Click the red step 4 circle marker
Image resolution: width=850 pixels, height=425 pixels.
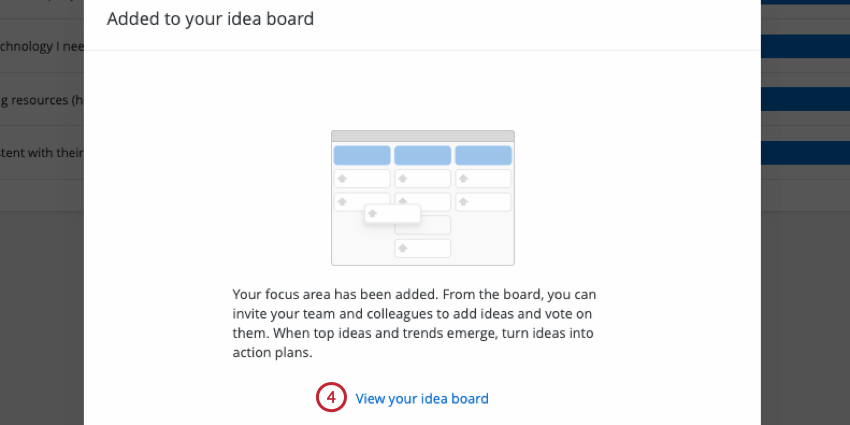[331, 399]
